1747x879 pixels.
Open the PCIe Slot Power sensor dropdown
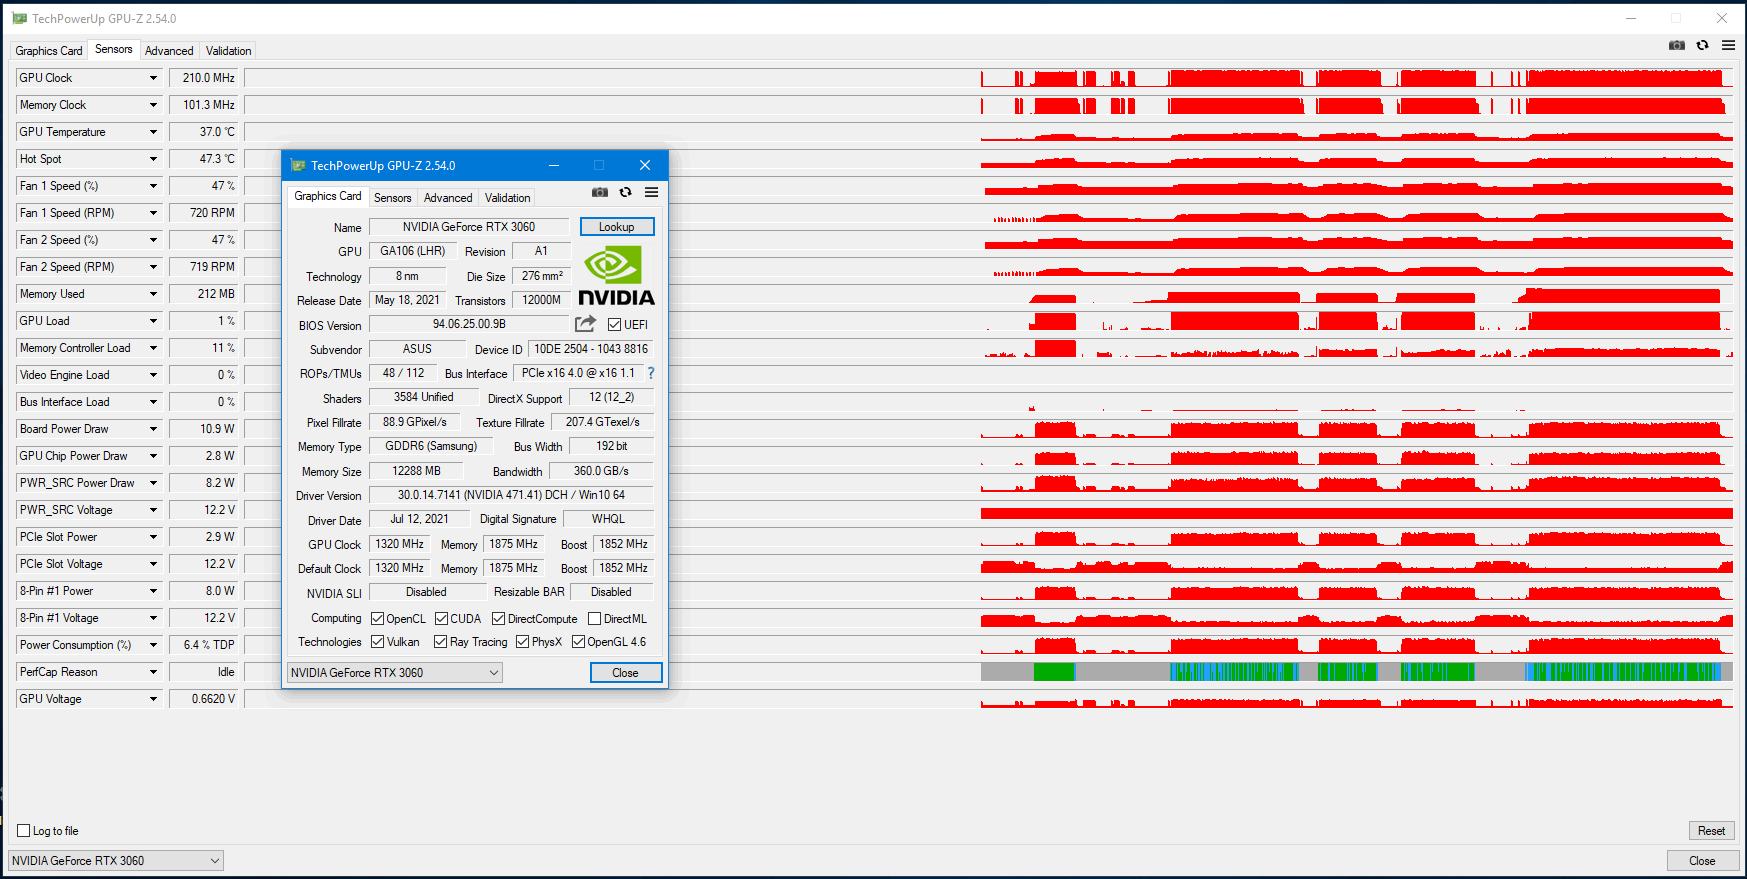click(153, 537)
